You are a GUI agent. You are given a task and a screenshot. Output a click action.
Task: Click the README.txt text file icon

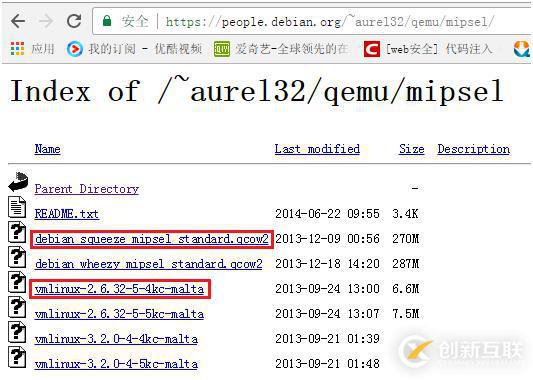coord(17,207)
